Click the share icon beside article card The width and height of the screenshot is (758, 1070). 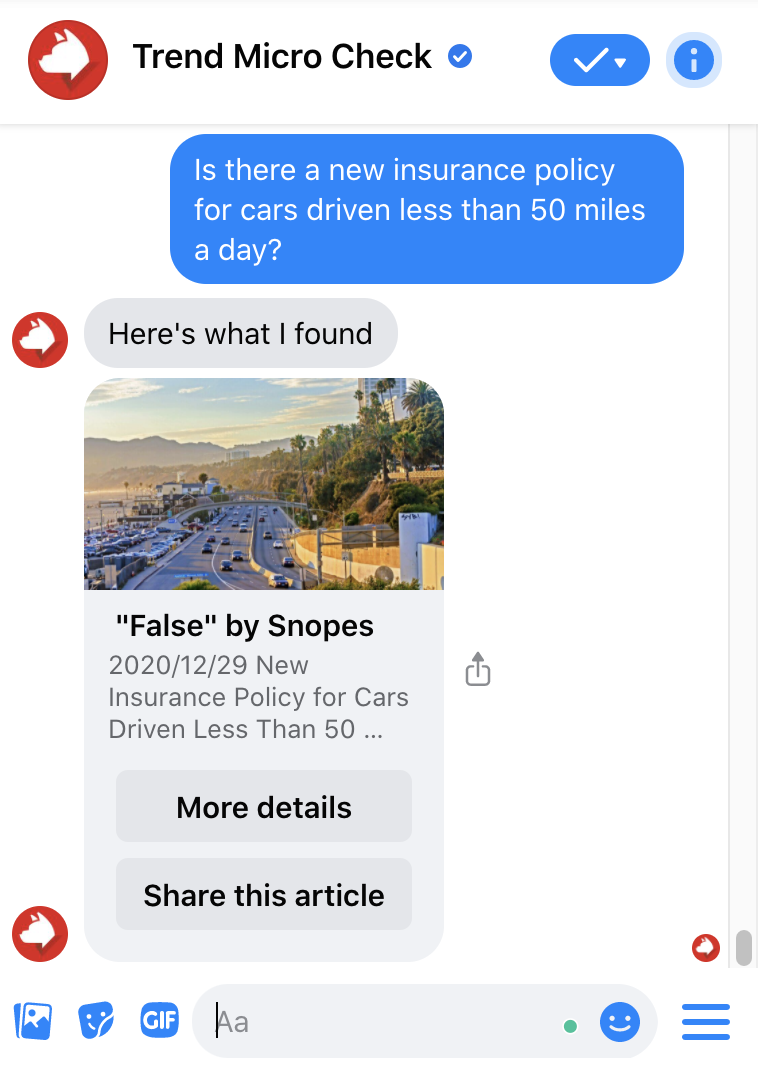click(x=478, y=669)
